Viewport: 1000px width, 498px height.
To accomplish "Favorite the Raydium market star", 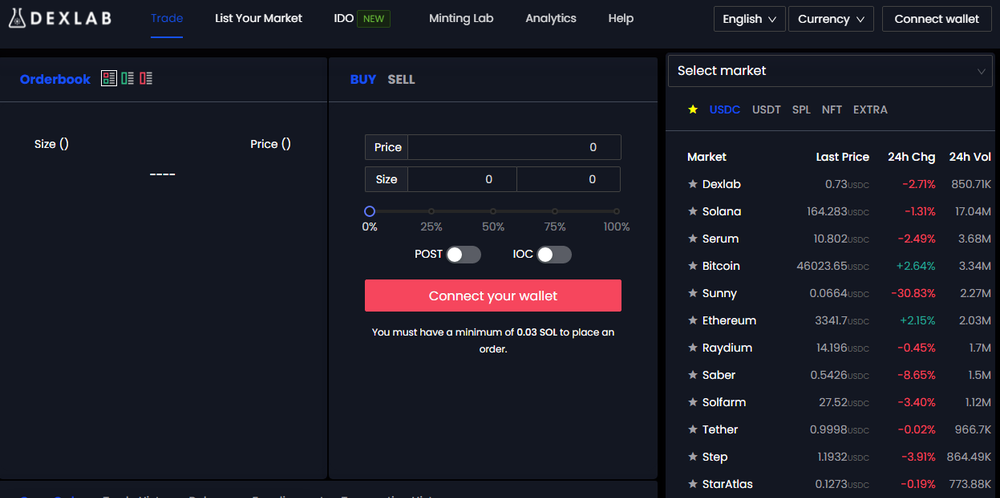I will click(693, 348).
